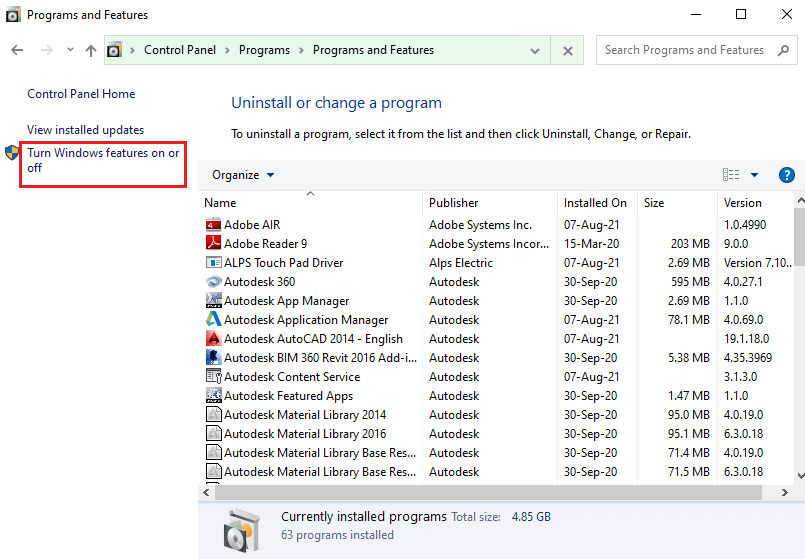Expand the more view options arrow
805x559 pixels.
[754, 175]
